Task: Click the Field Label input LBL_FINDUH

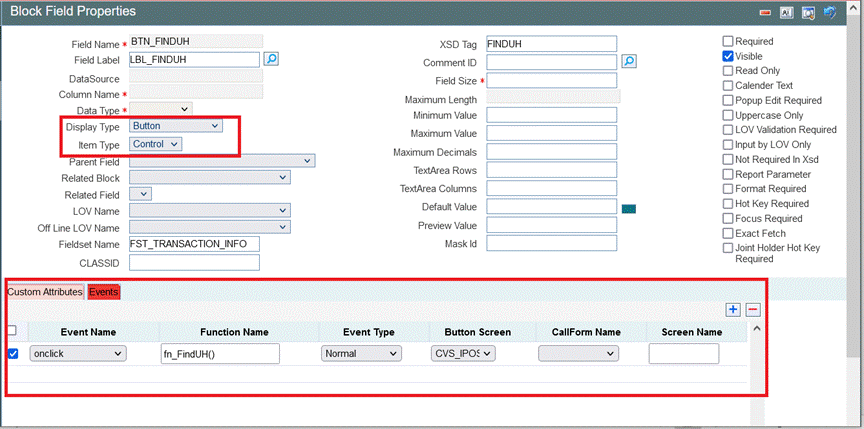Action: [194, 59]
